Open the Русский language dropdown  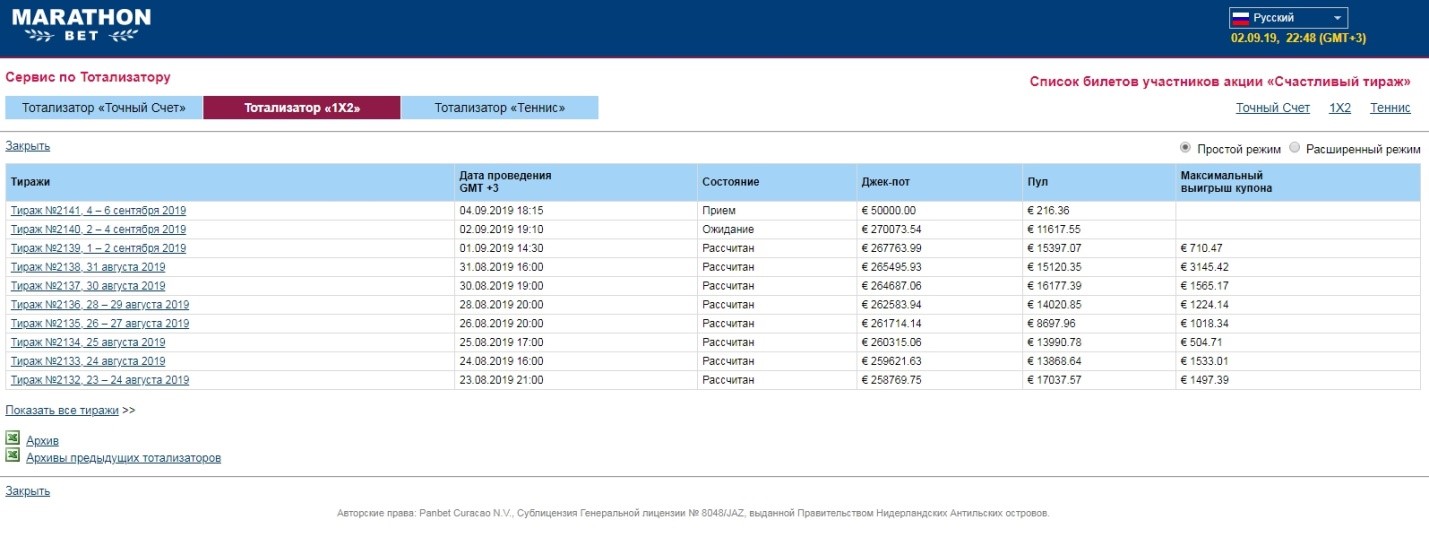(1288, 18)
